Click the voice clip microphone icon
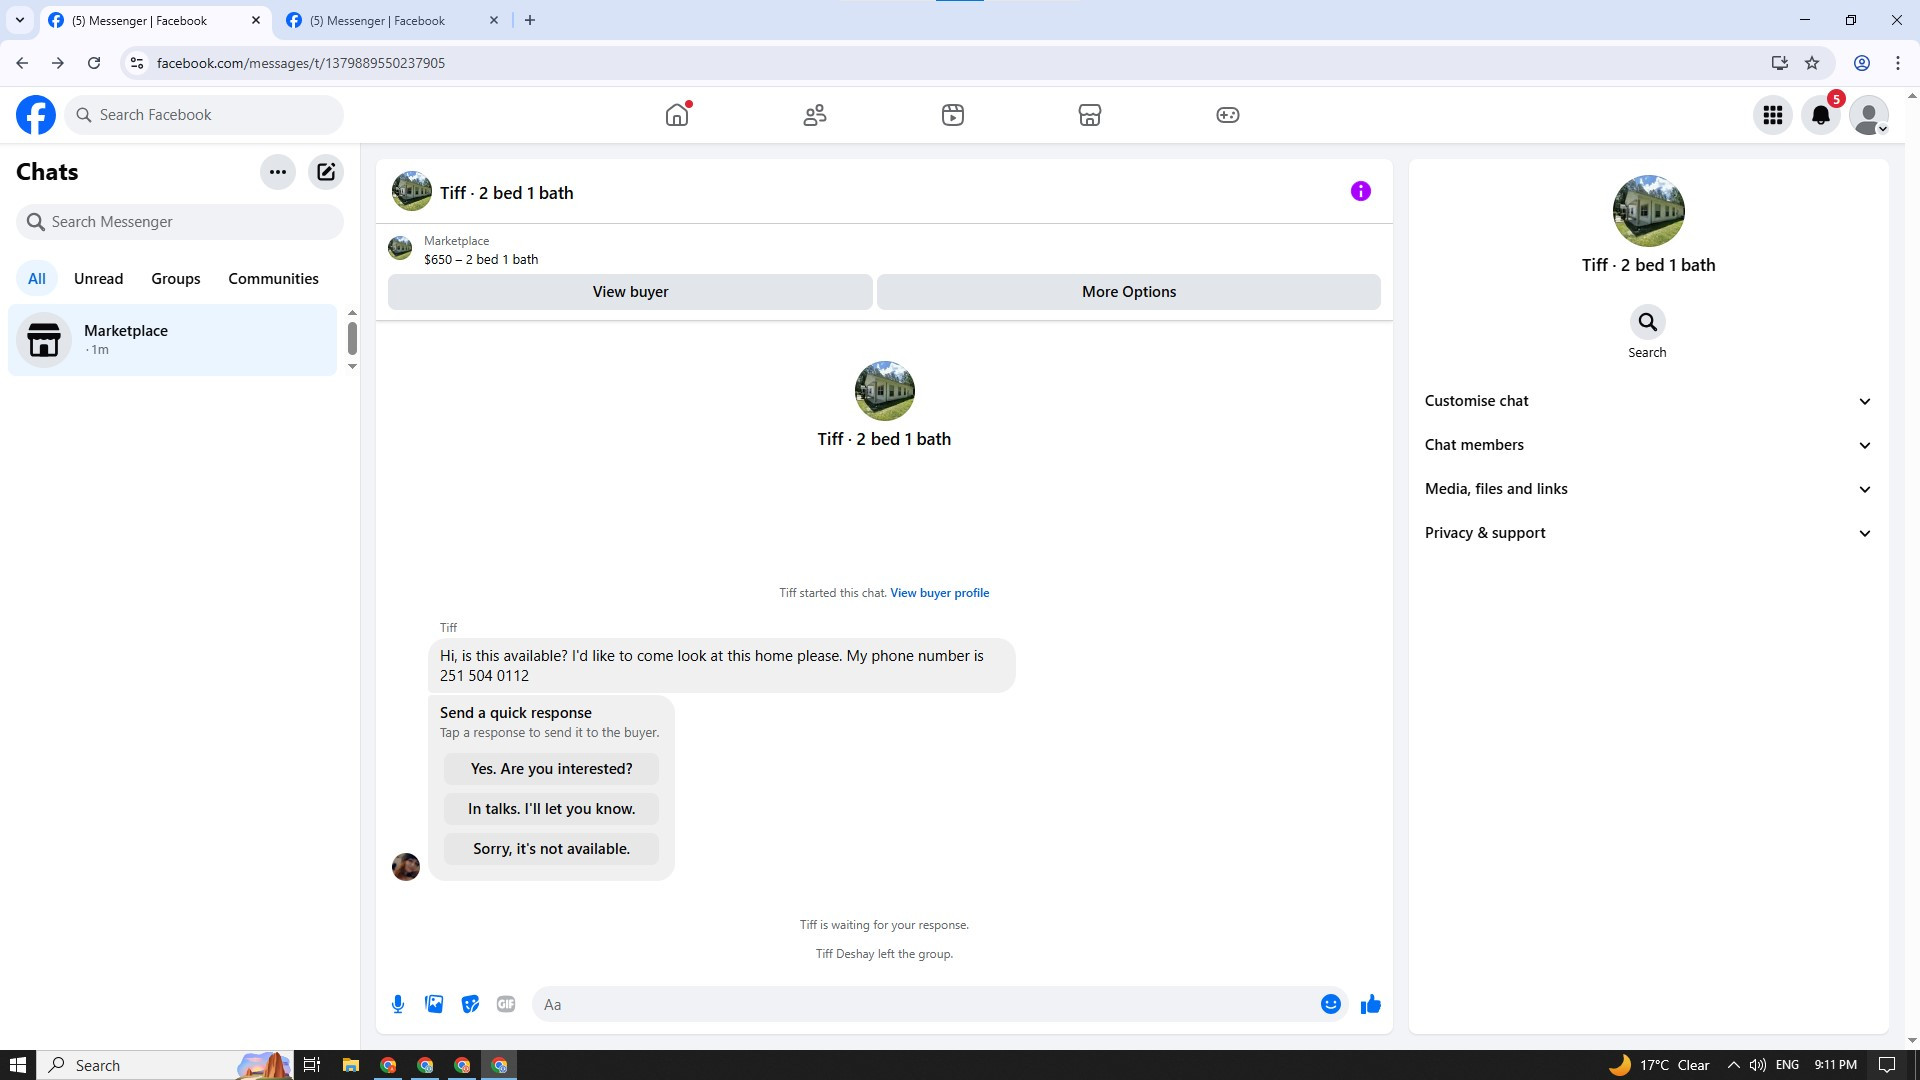The image size is (1920, 1080). 398,1004
